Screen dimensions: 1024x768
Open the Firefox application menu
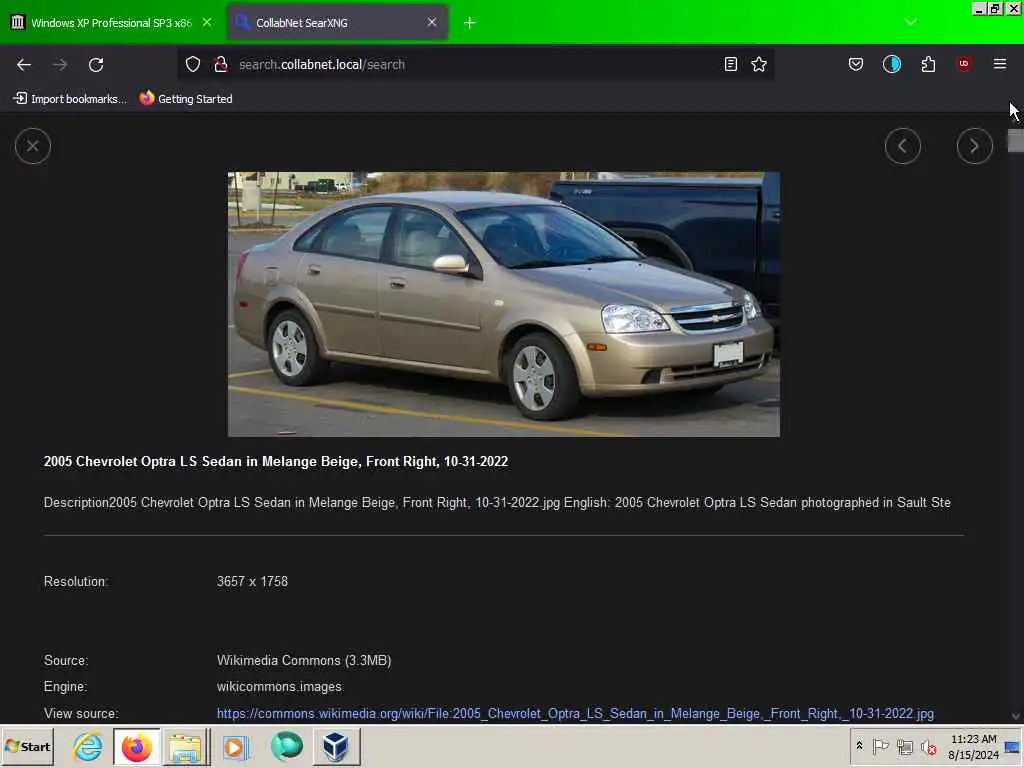(1000, 64)
